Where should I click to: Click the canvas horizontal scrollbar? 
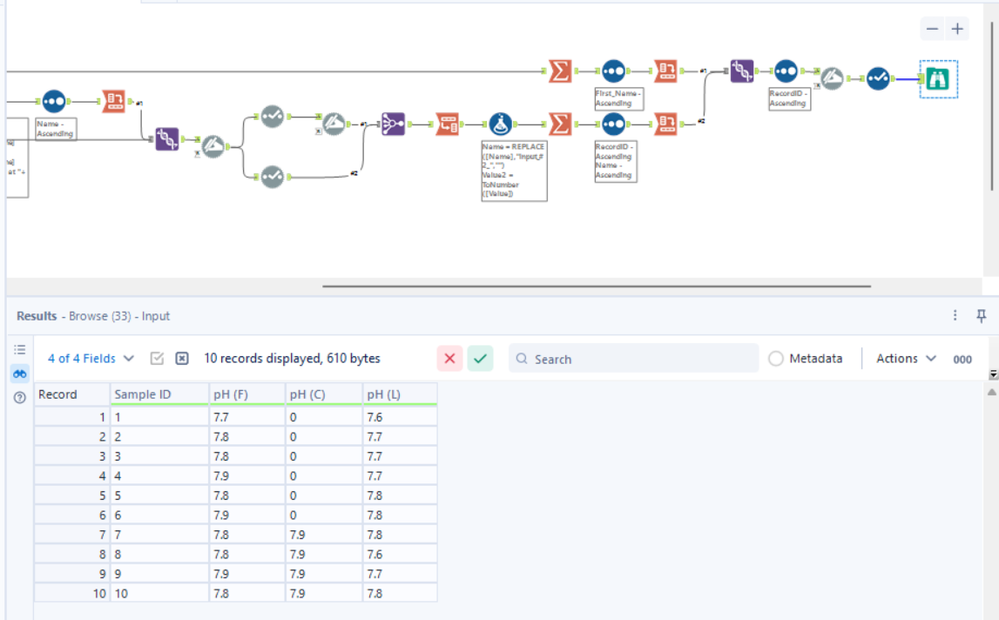[596, 287]
